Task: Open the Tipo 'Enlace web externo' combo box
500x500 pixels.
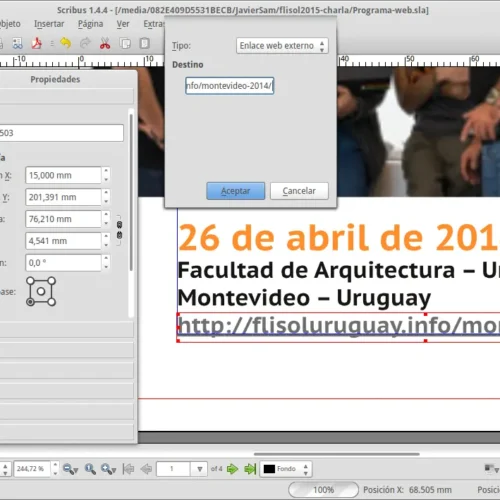Action: [282, 46]
